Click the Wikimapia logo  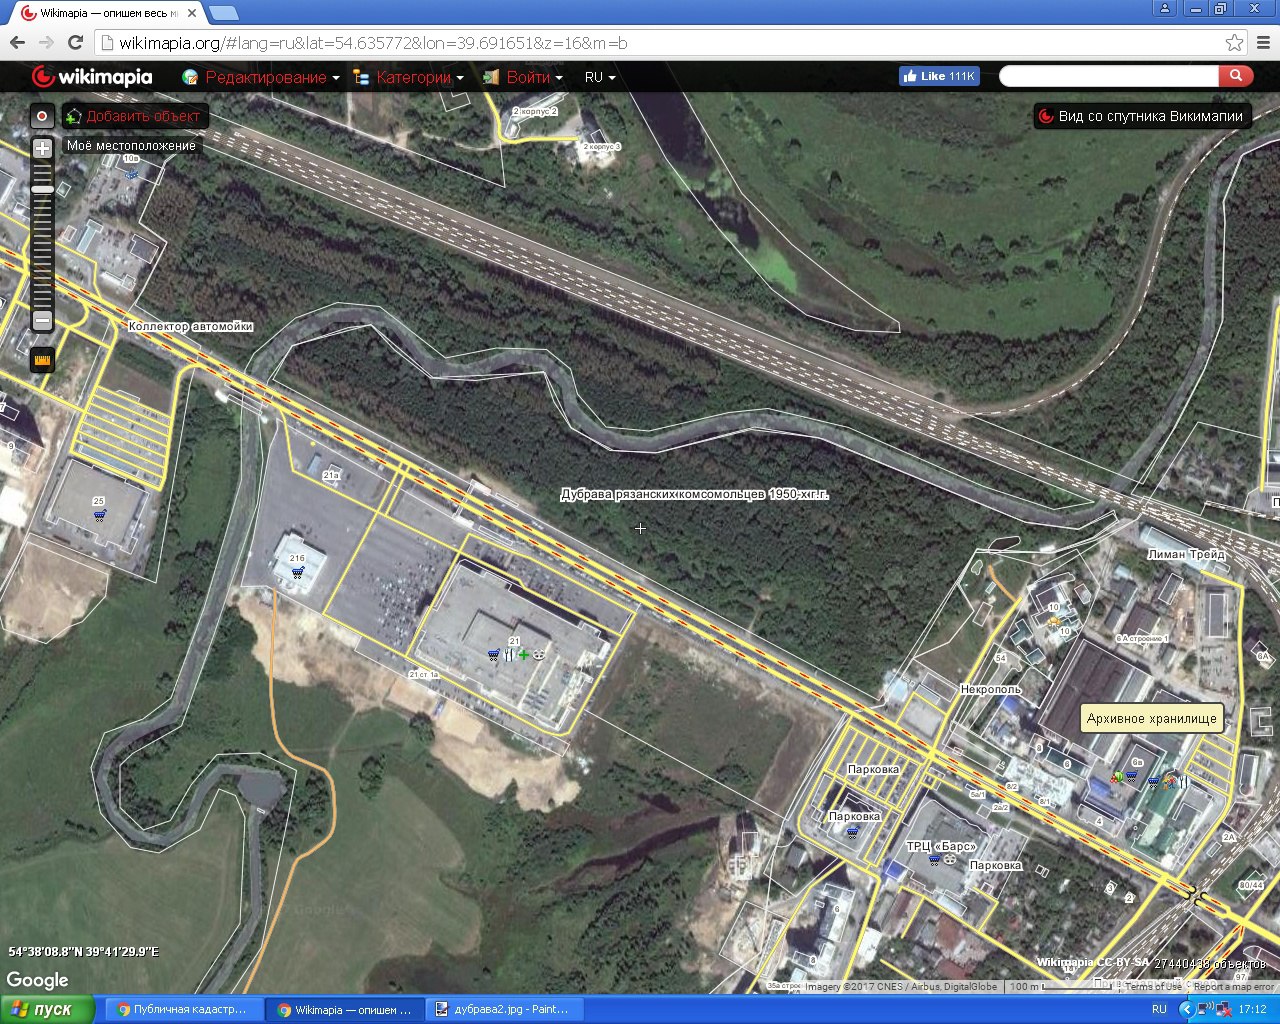point(92,77)
